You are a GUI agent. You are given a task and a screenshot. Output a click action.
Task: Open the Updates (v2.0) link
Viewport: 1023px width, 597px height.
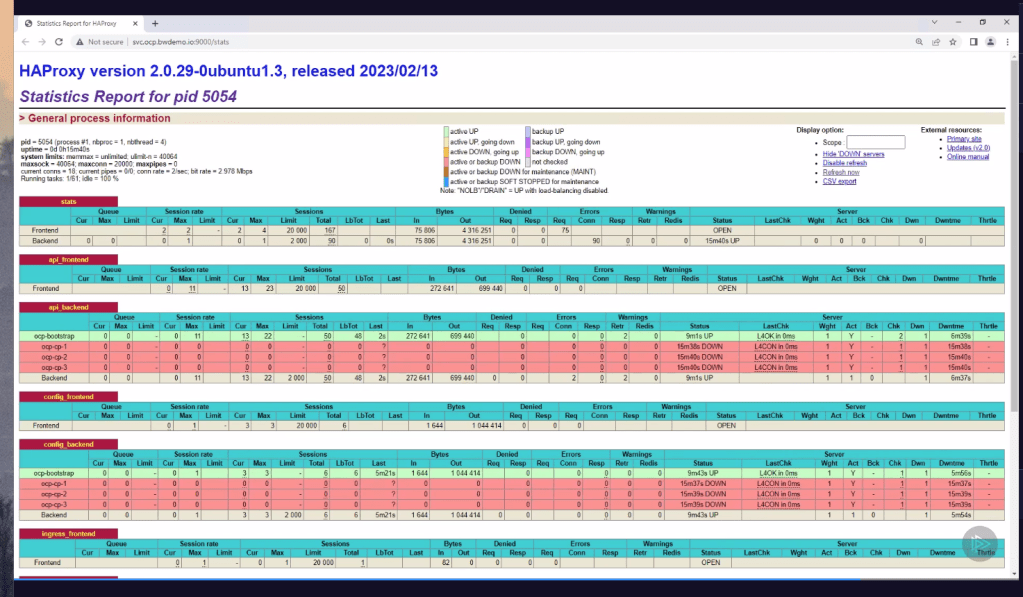[969, 148]
